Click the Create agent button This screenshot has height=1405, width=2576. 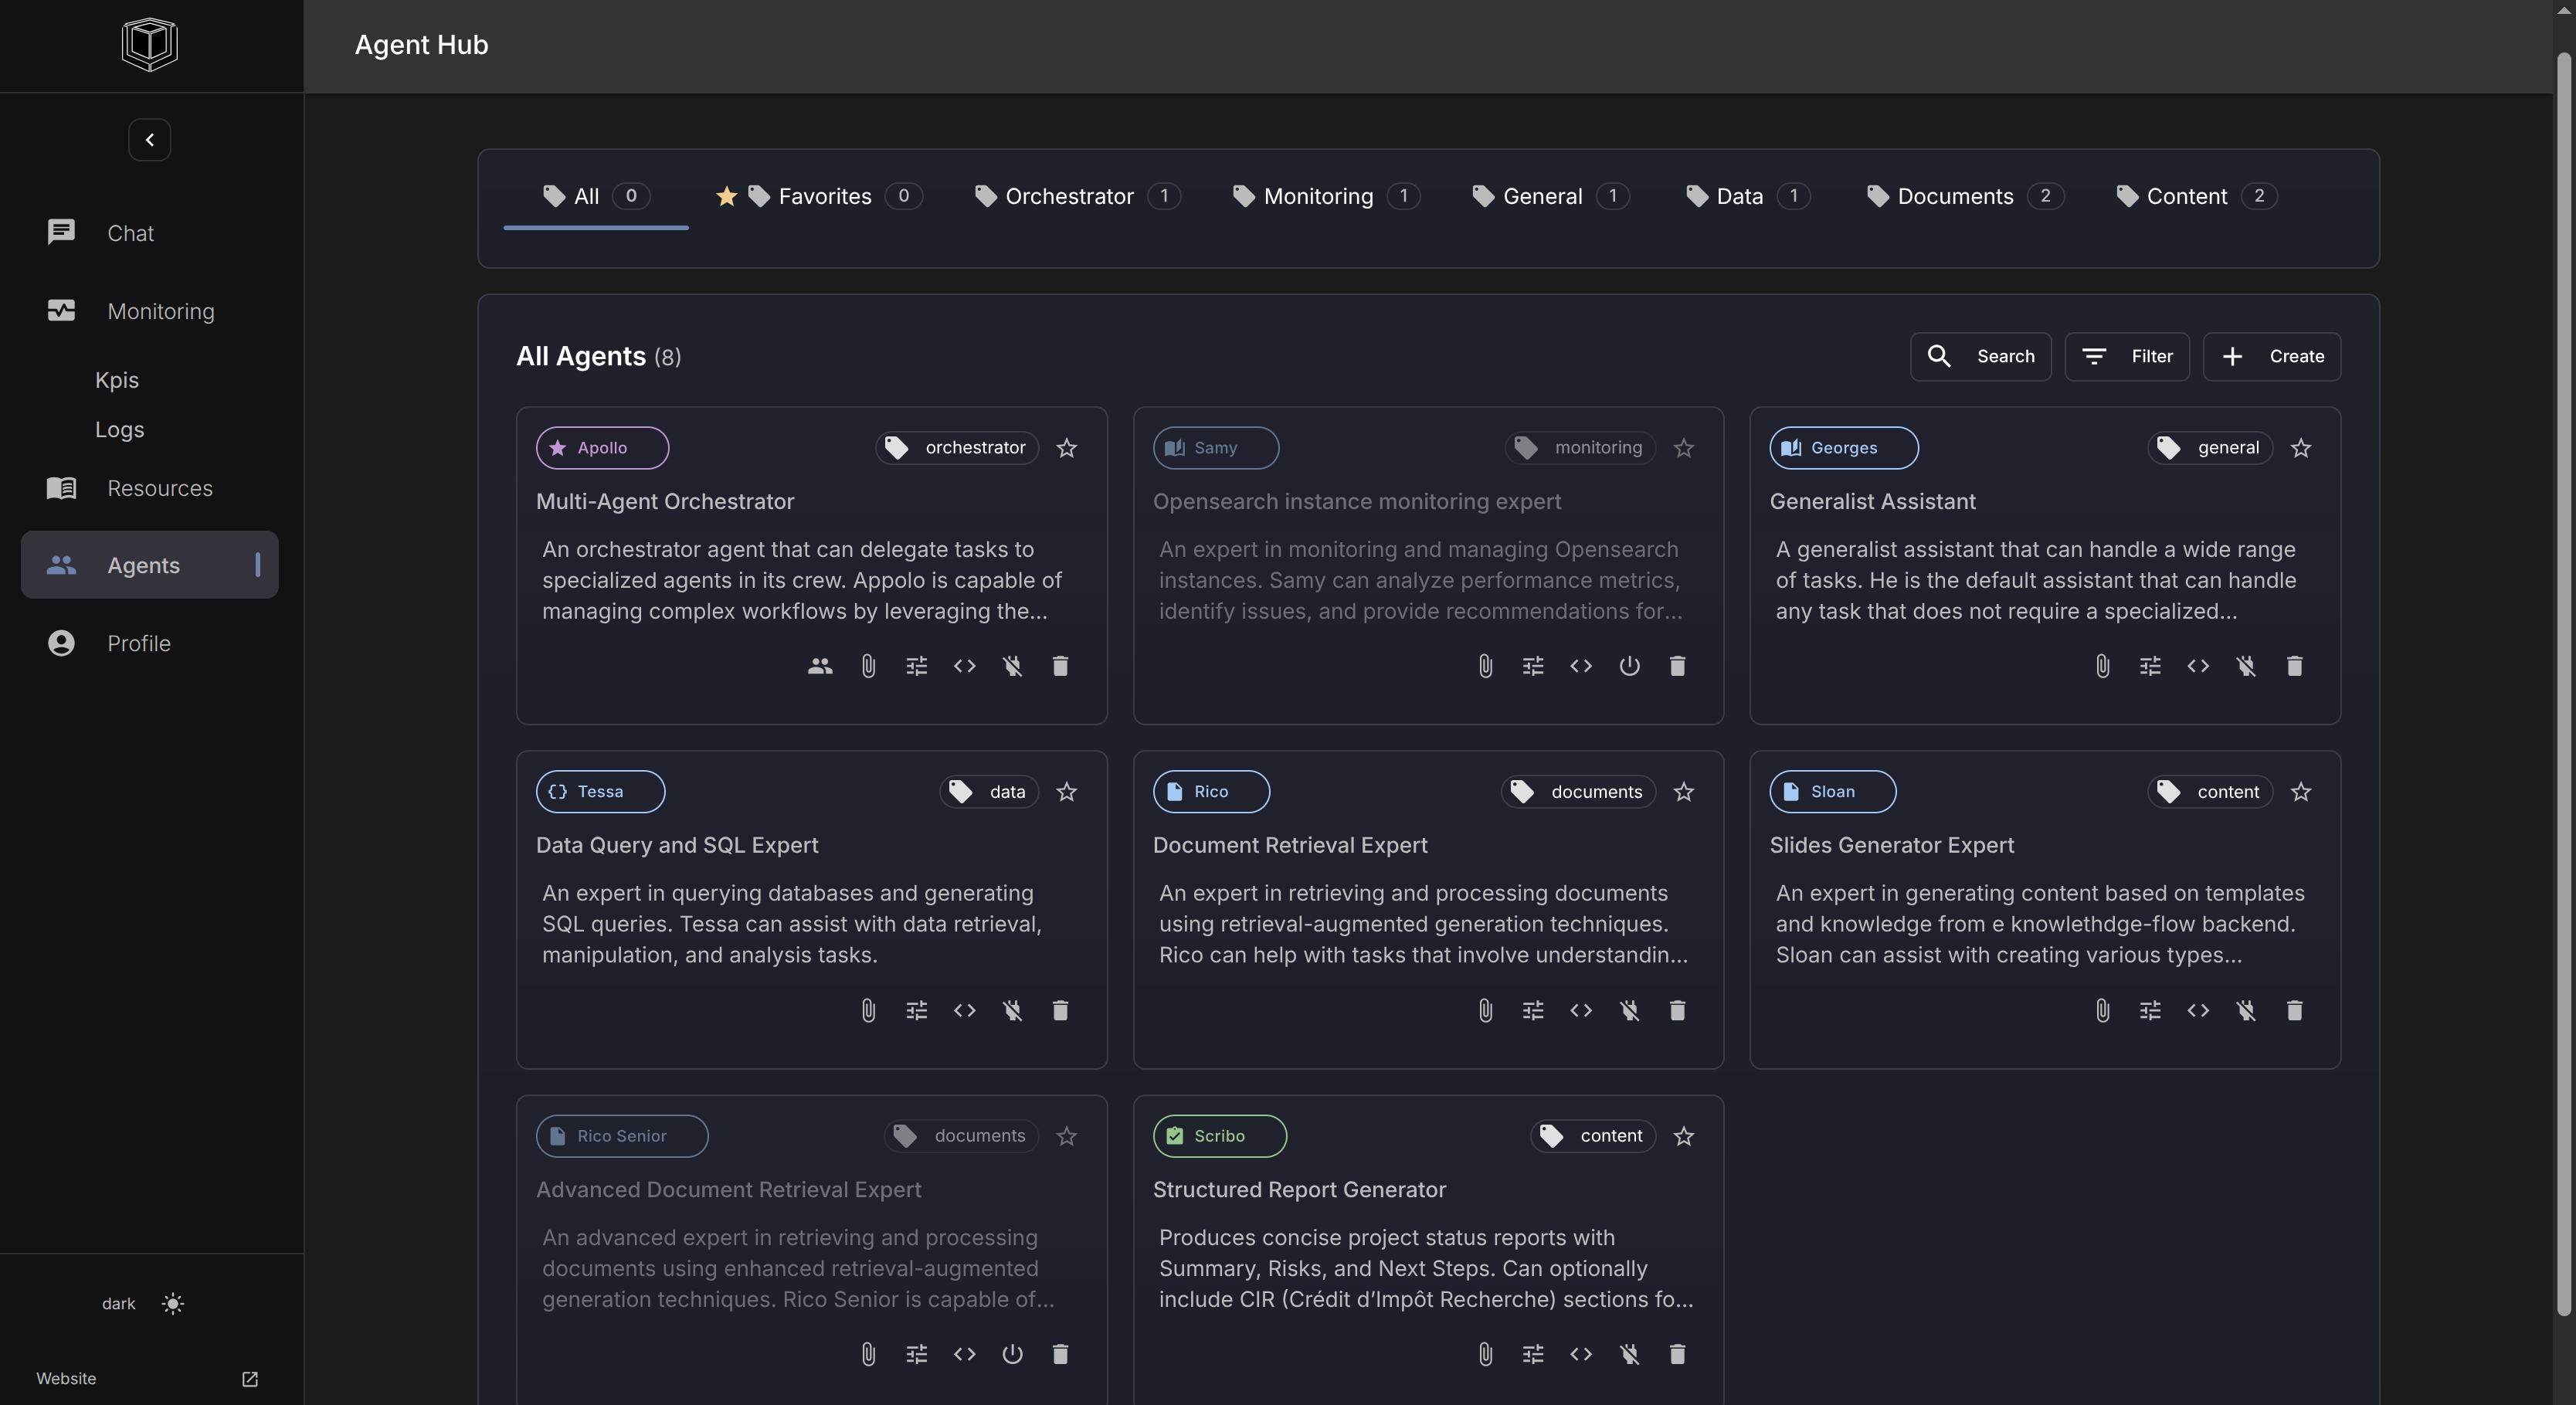click(2271, 357)
